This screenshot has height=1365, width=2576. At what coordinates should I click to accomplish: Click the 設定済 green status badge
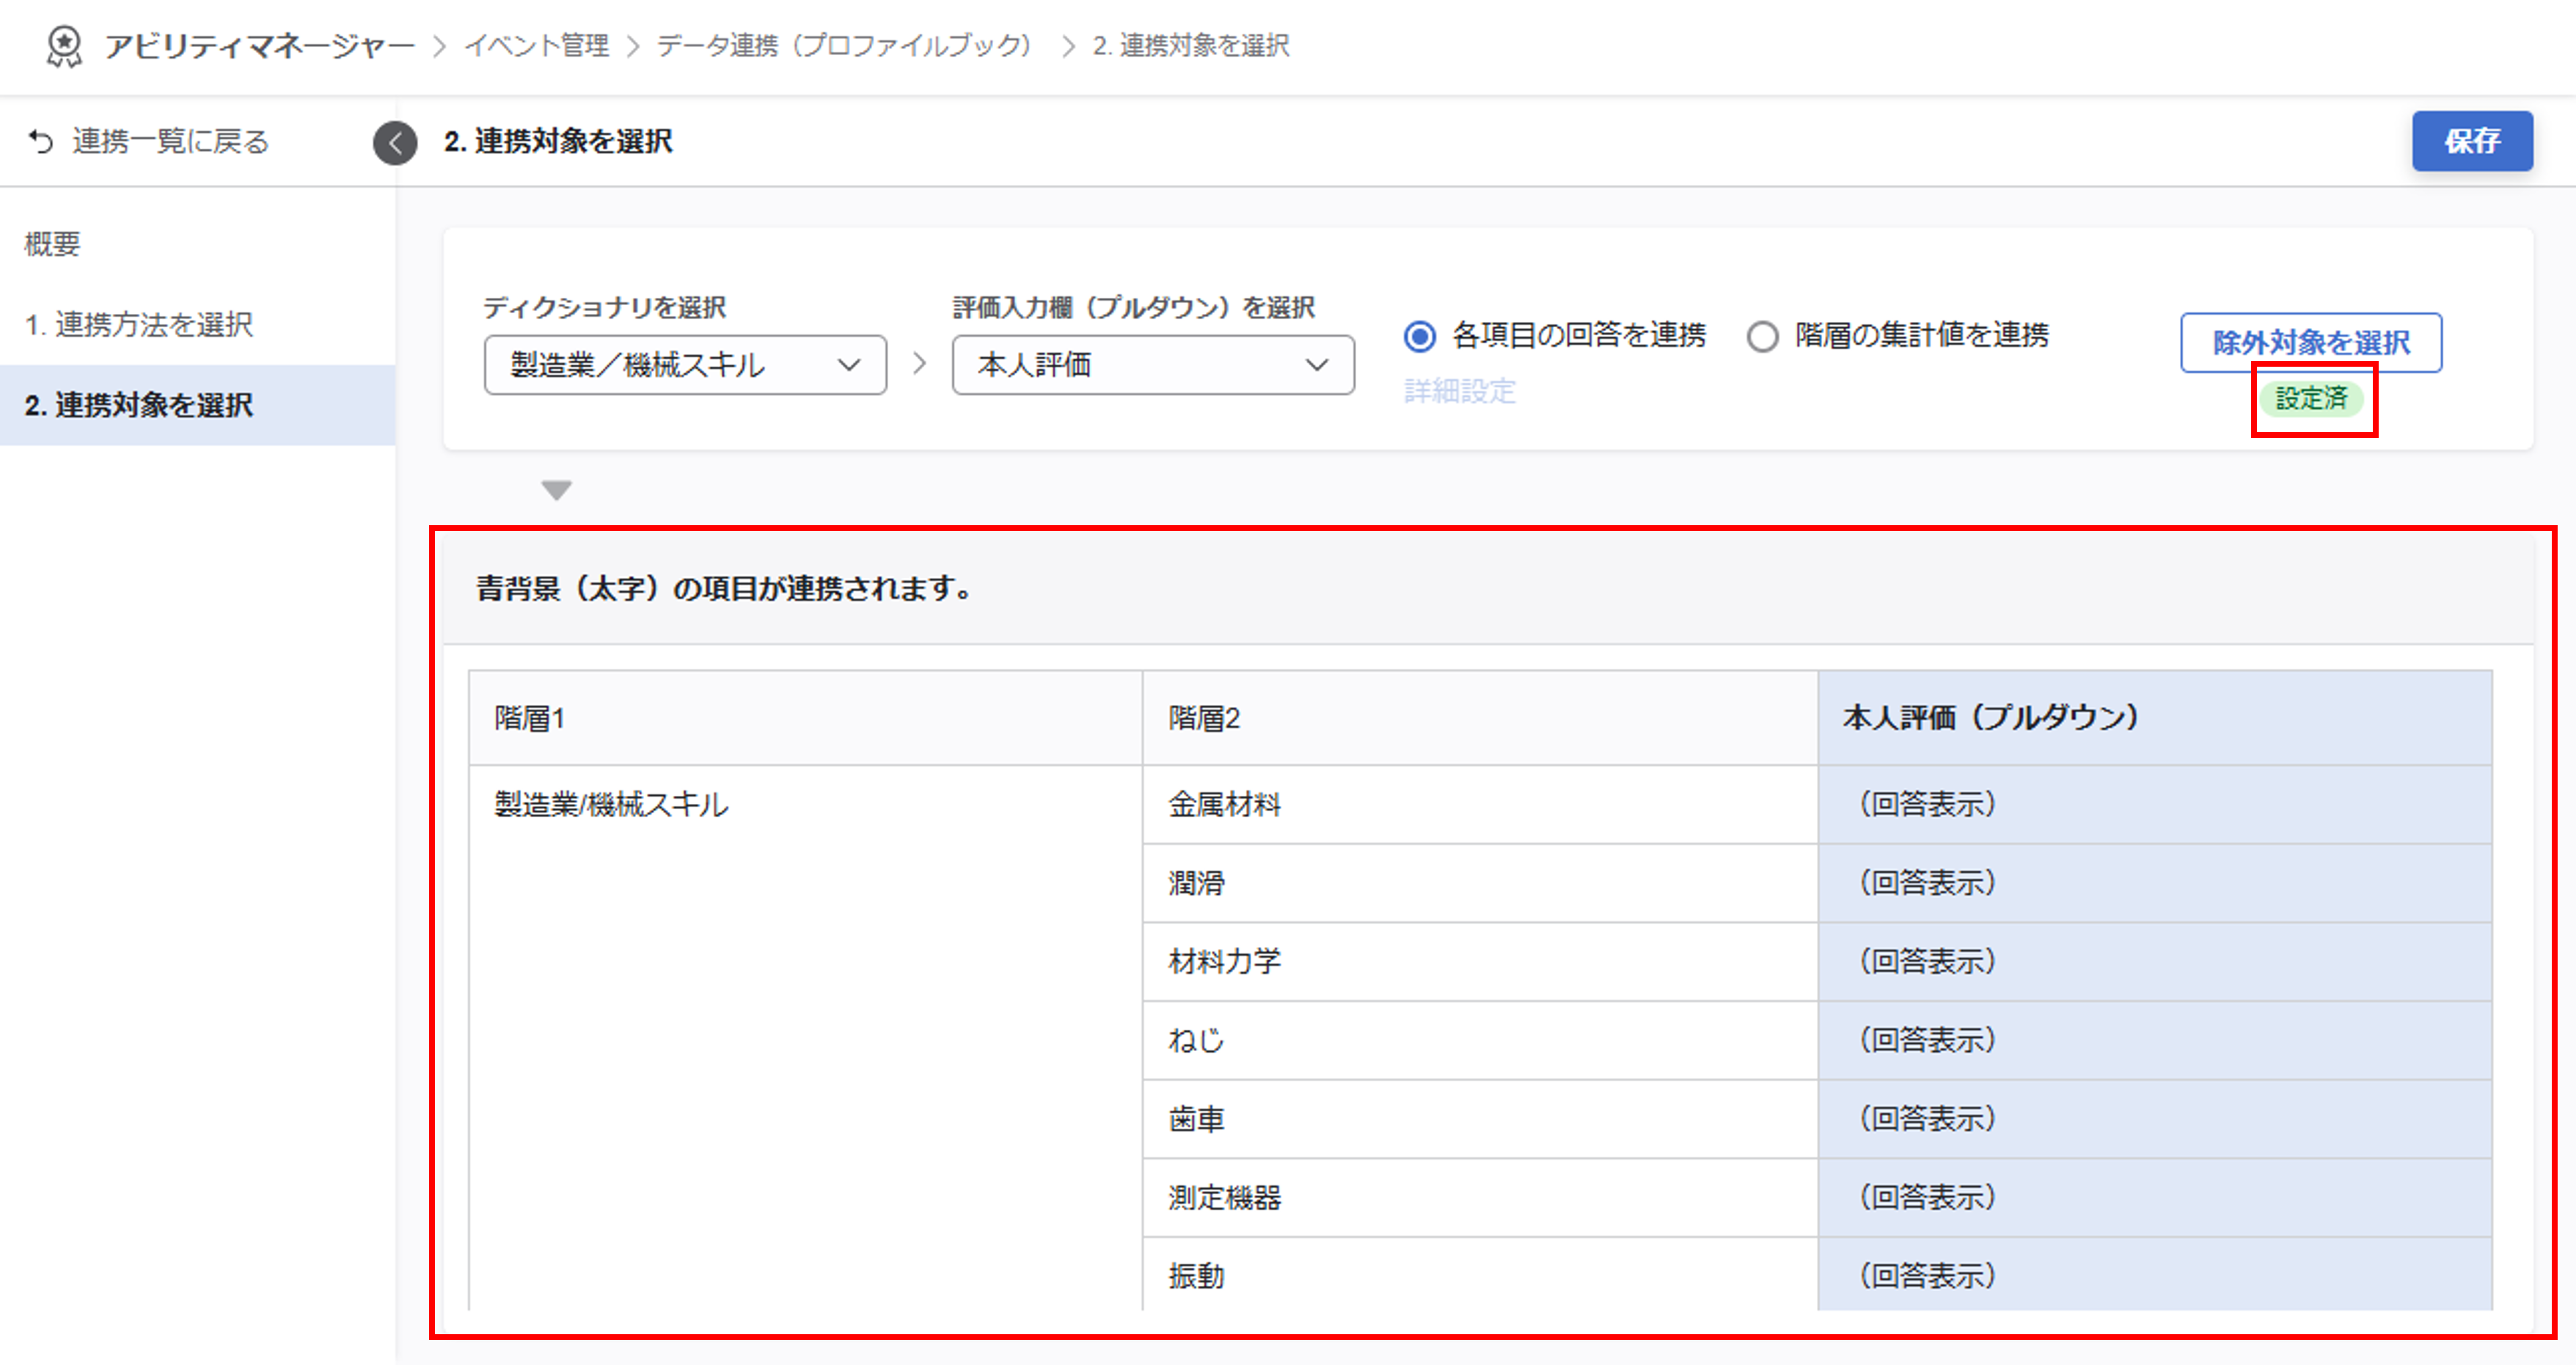coord(2311,398)
